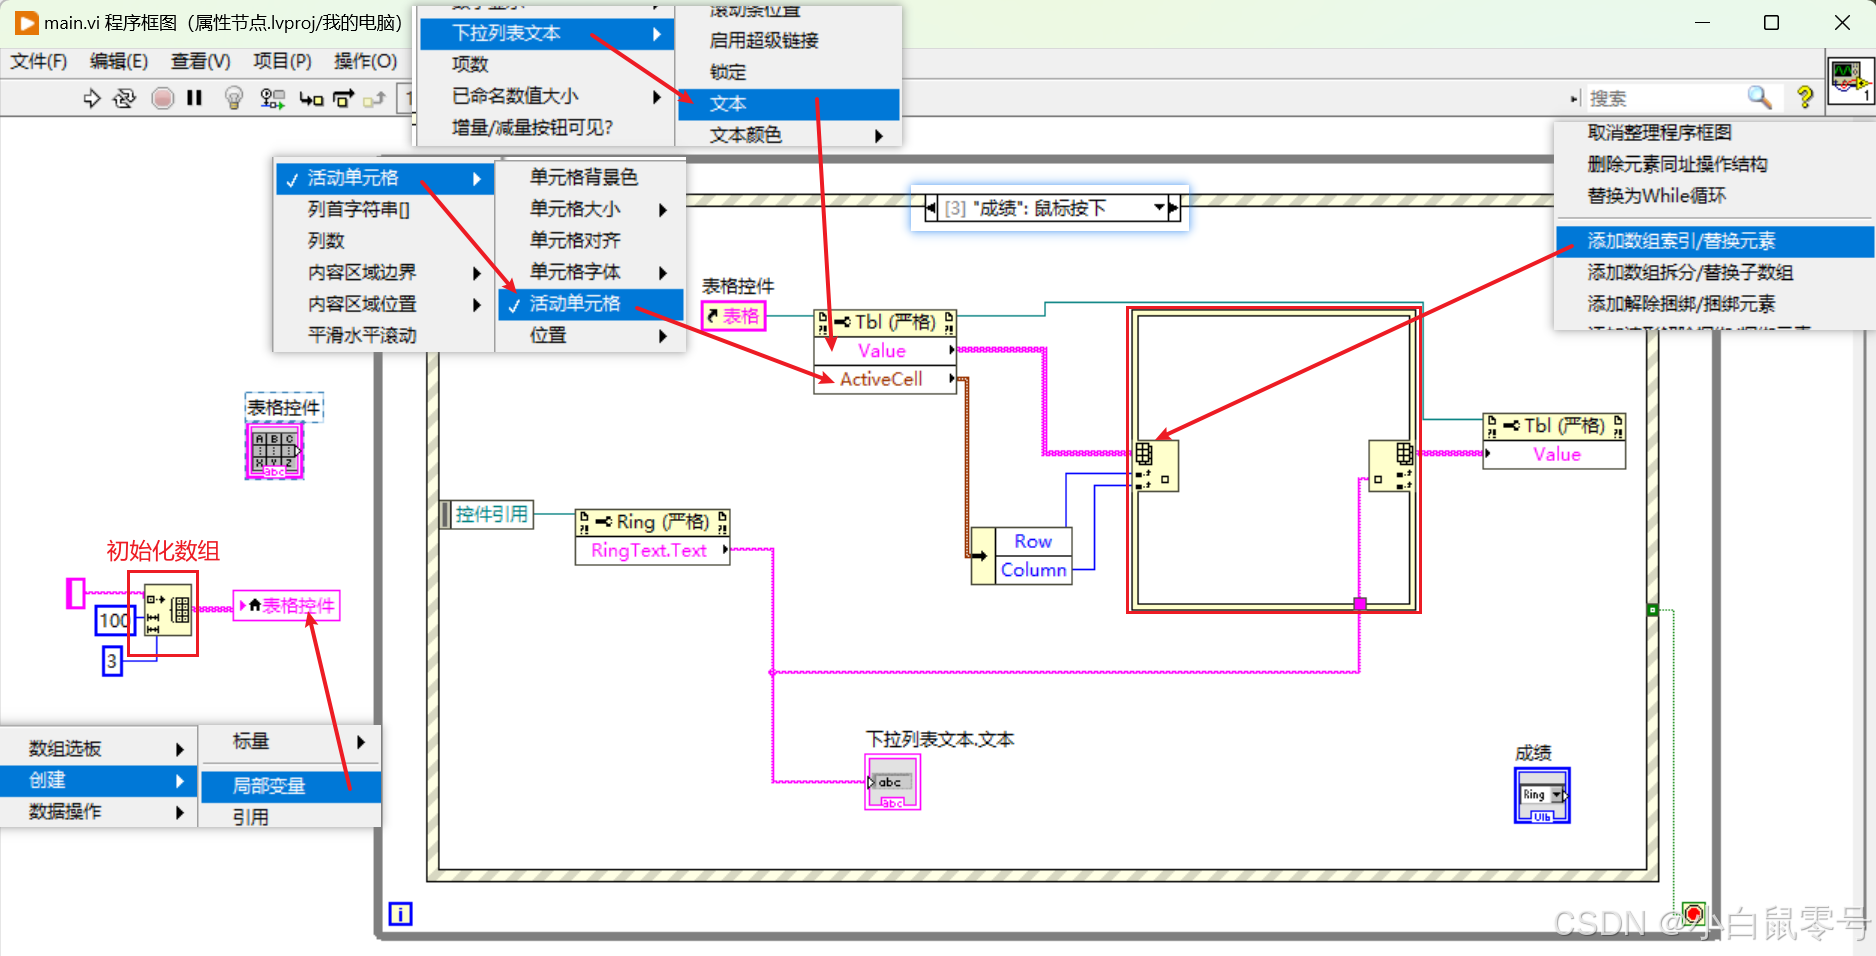Click the Step Into toolbar button

coord(310,98)
